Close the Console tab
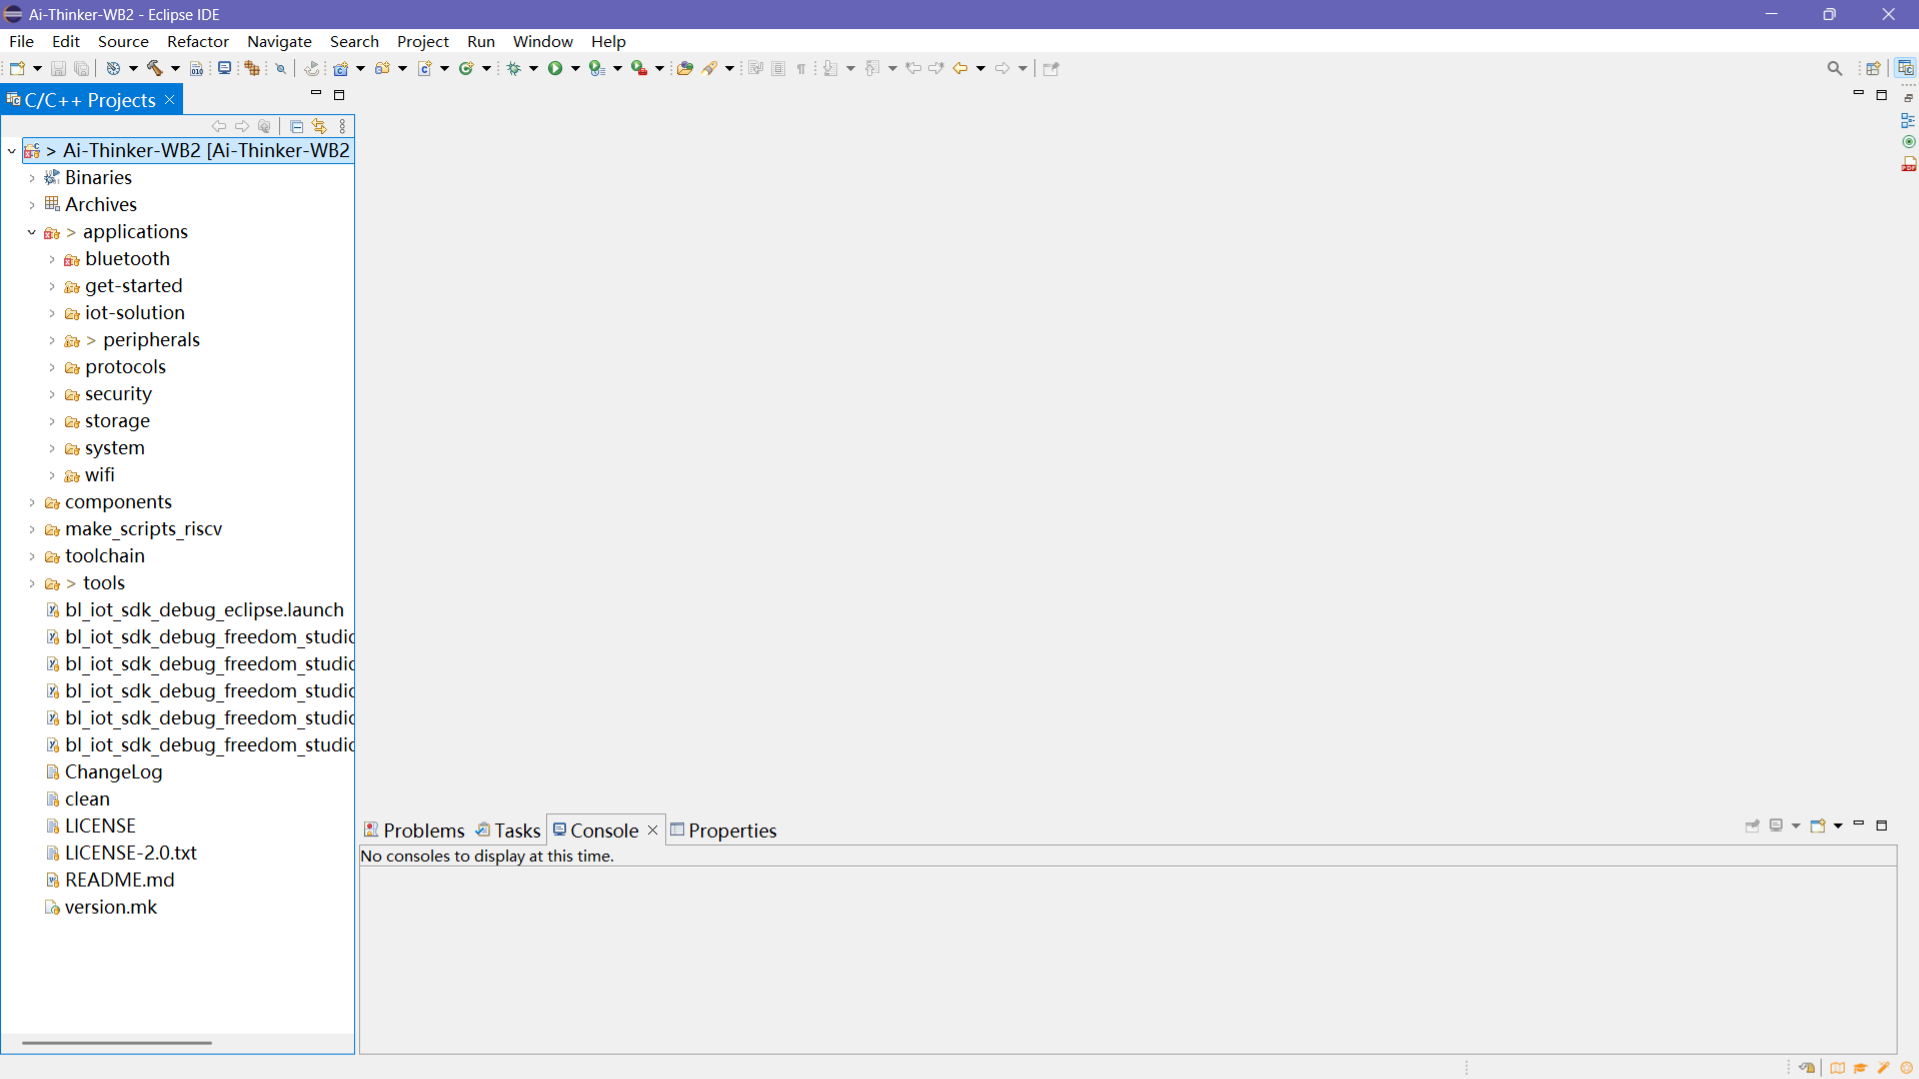Screen dimensions: 1919x1079 pos(653,830)
